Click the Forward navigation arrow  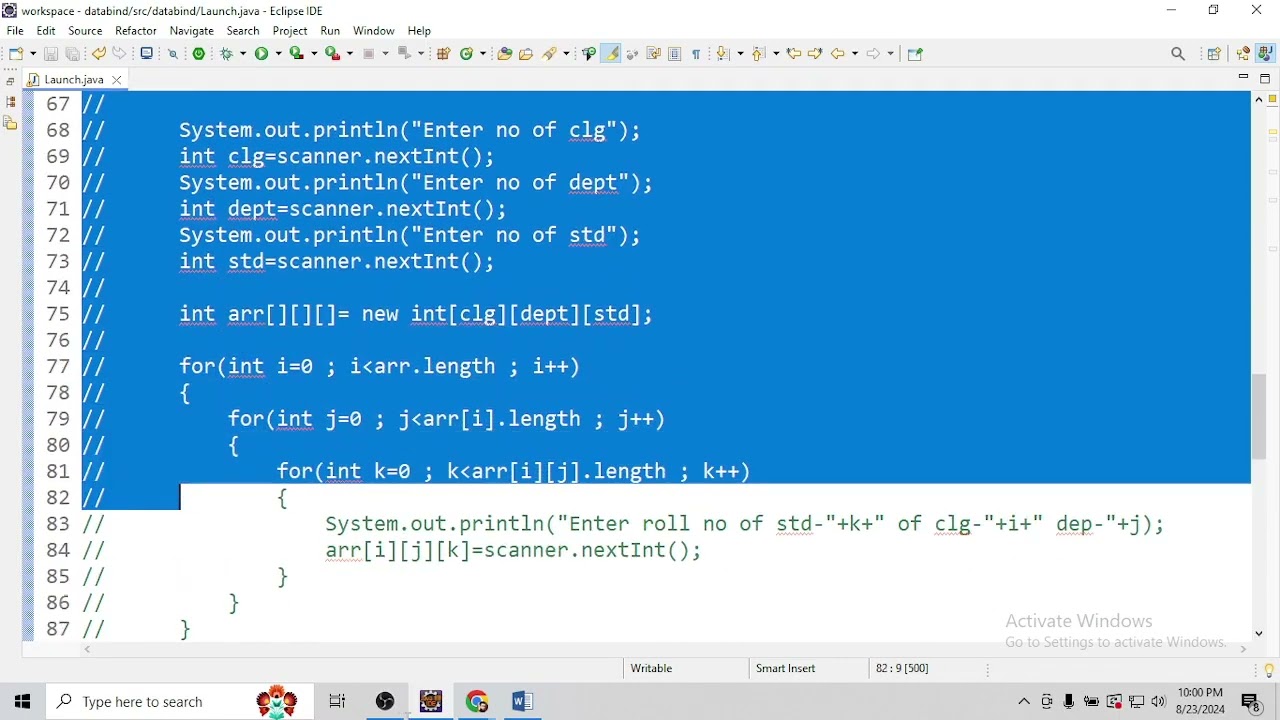tap(874, 54)
